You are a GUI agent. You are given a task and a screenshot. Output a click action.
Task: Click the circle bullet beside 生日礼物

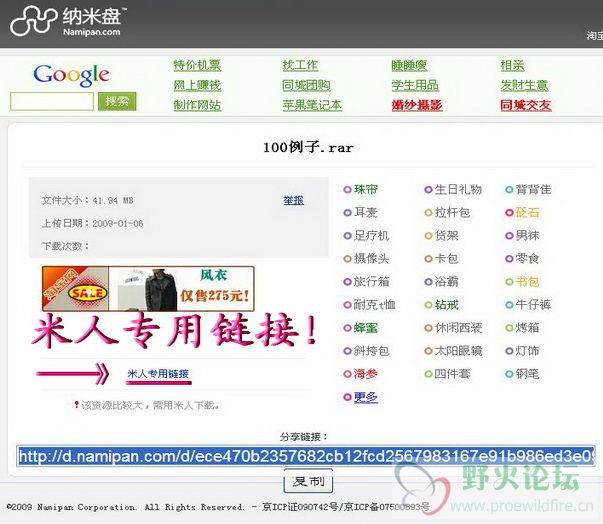tap(428, 190)
